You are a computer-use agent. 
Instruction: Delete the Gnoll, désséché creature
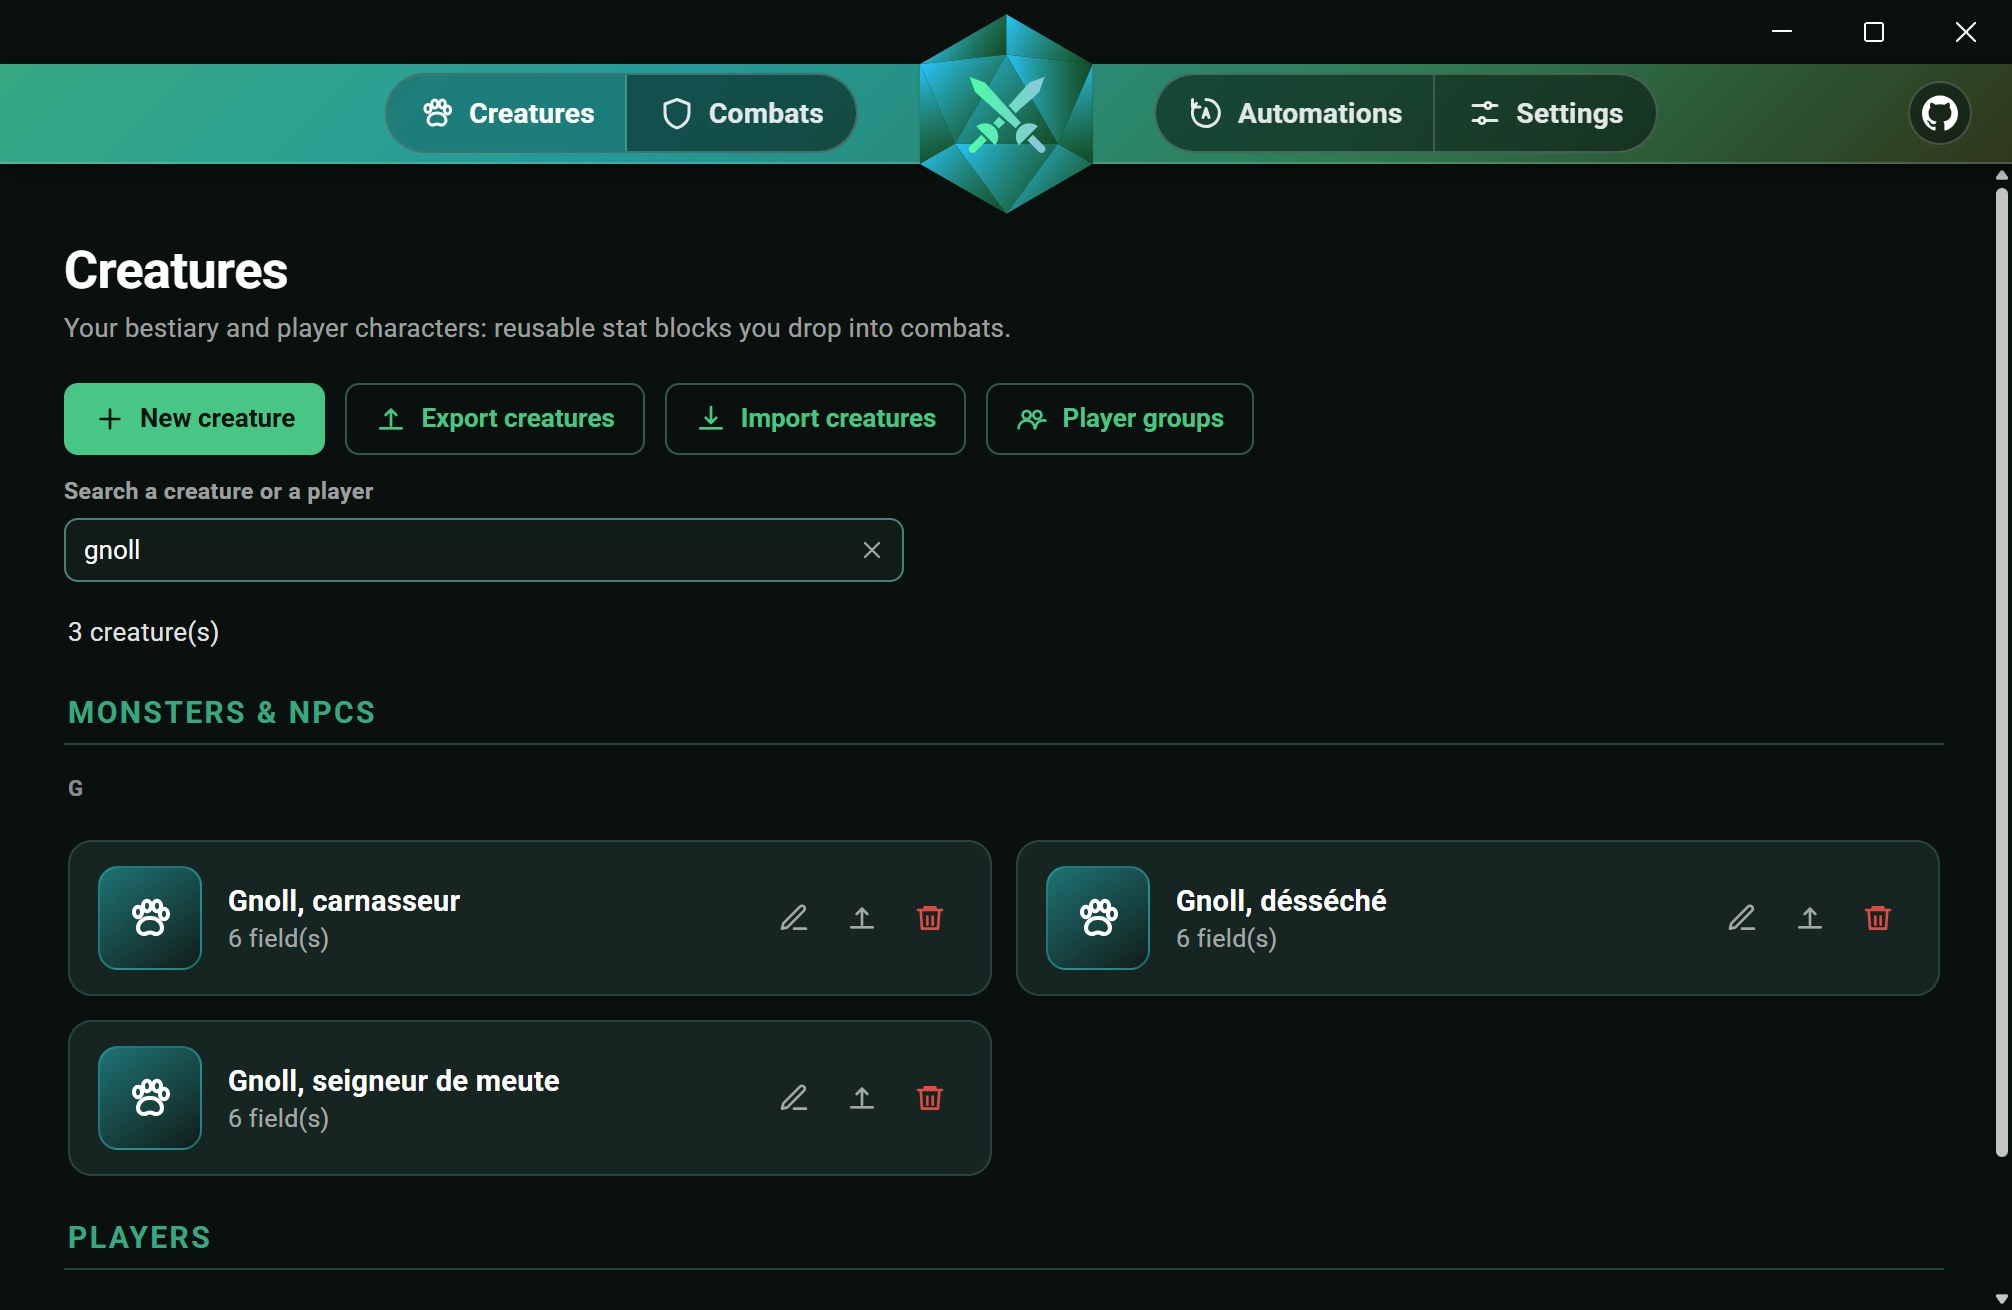tap(1878, 918)
